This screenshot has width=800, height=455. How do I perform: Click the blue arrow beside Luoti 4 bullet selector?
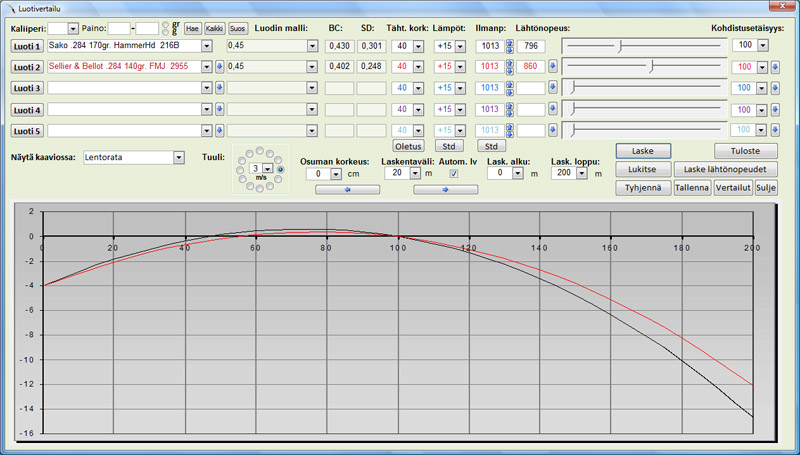[x=219, y=109]
